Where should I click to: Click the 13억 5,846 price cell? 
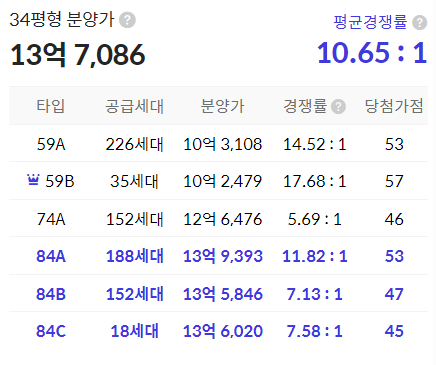(x=223, y=294)
